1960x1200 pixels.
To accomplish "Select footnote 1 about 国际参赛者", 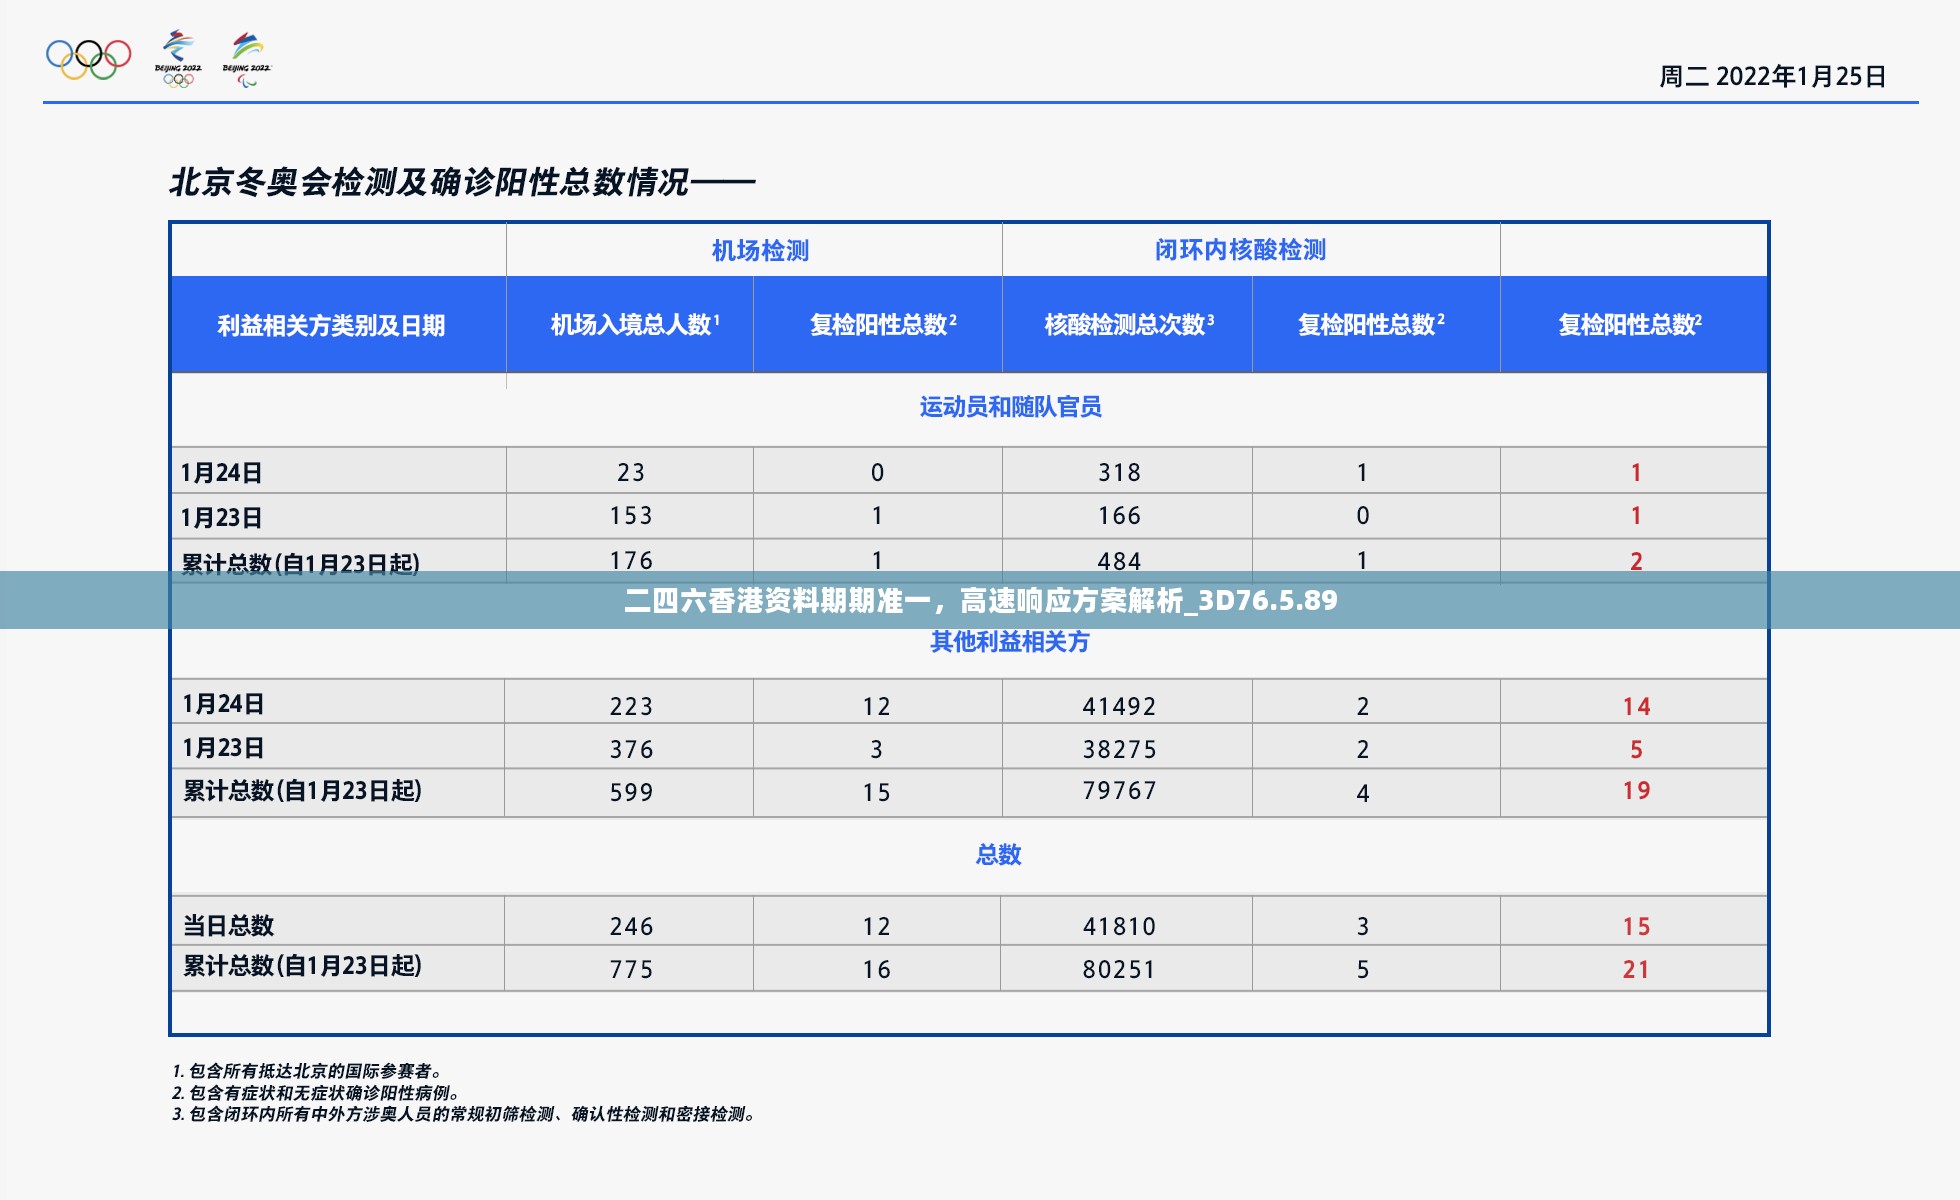I will 308,1071.
